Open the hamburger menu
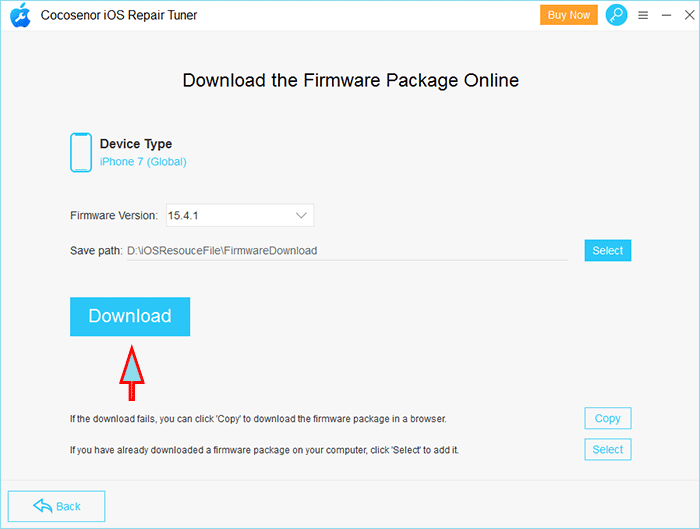700x529 pixels. click(643, 16)
